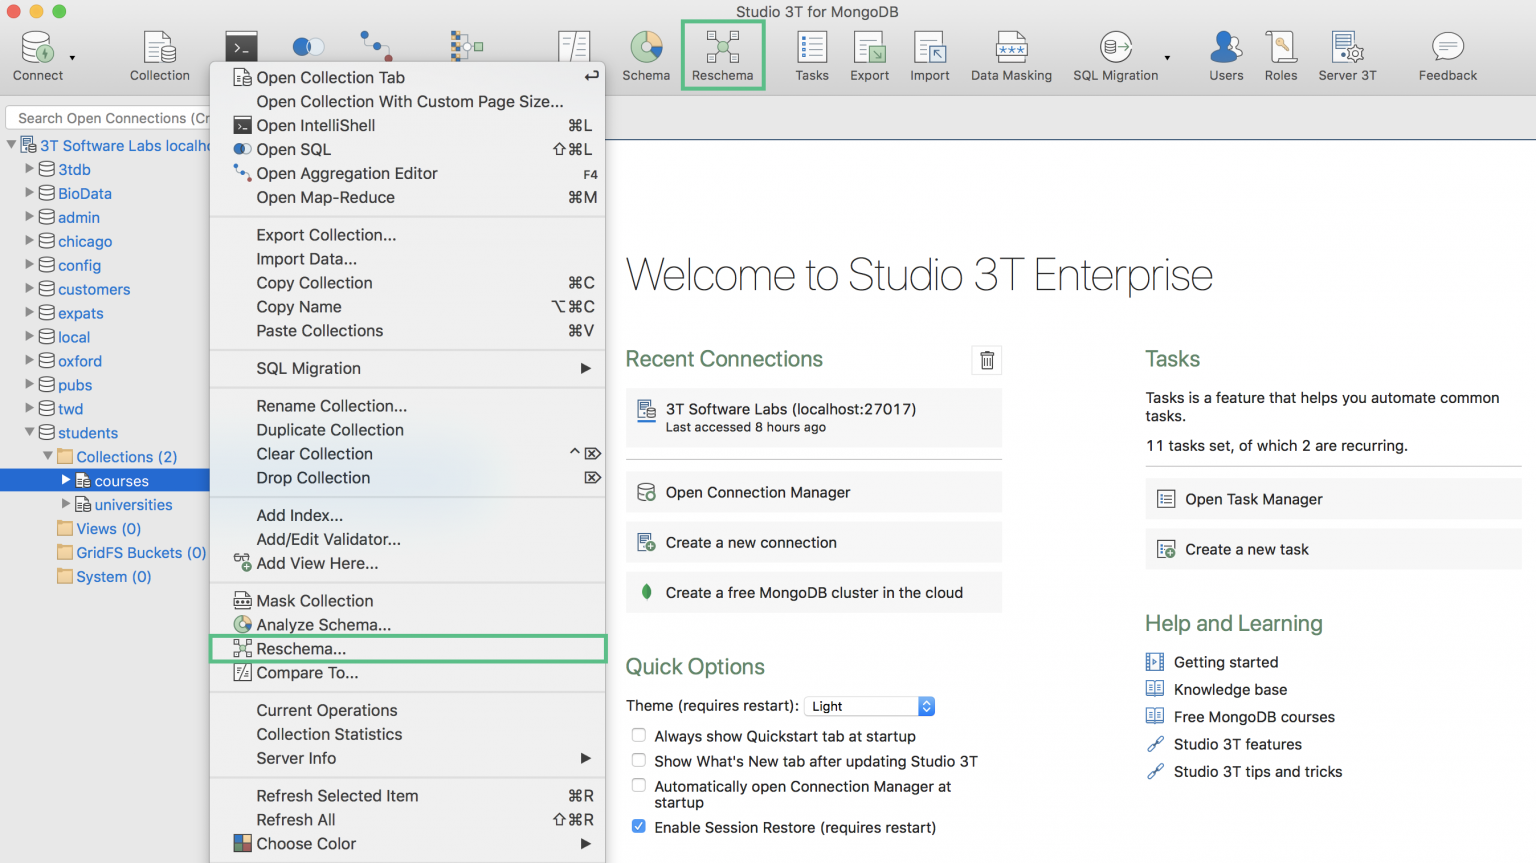Viewport: 1536px width, 863px height.
Task: Open the Import tool
Action: point(929,54)
